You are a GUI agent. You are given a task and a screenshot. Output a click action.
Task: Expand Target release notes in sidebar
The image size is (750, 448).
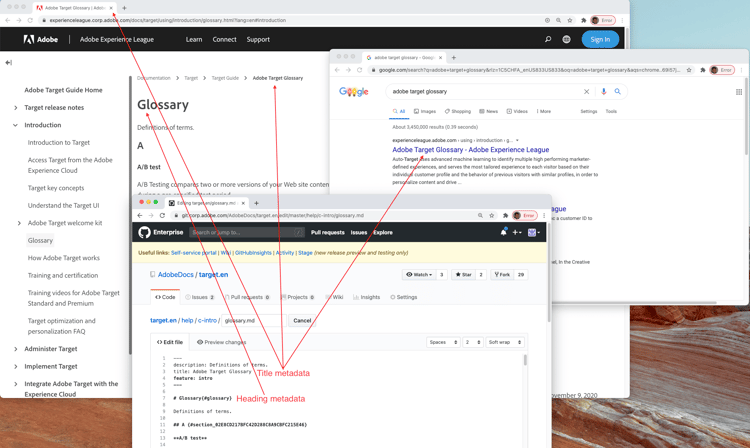tap(16, 108)
